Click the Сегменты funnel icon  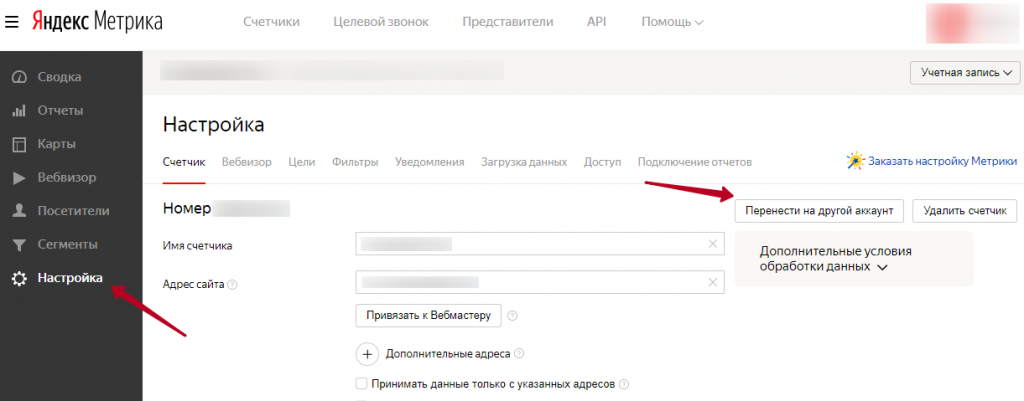click(19, 245)
